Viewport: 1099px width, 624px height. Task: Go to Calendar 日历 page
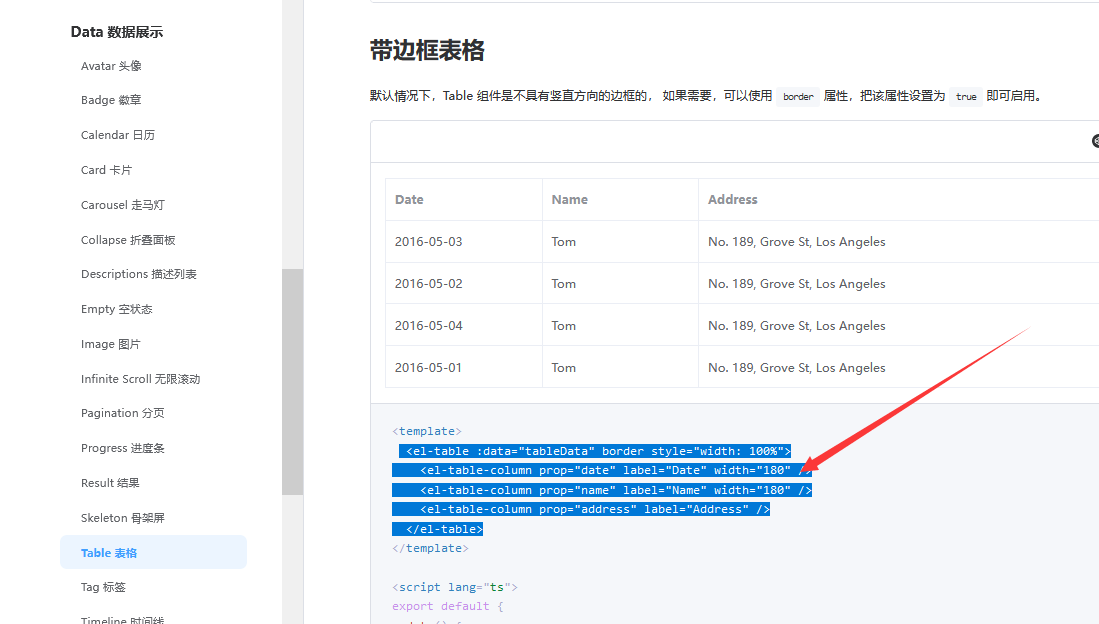coord(118,135)
